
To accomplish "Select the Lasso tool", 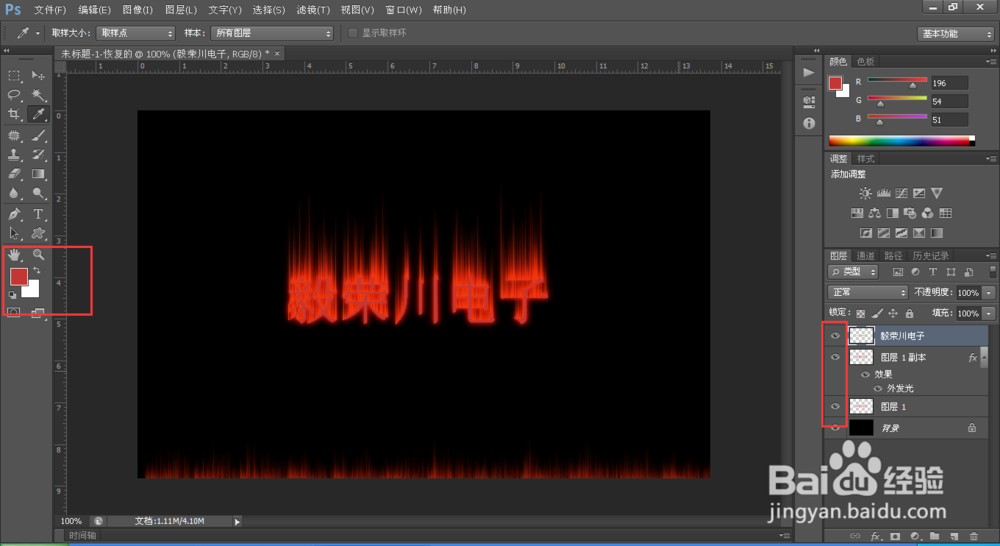I will click(14, 95).
